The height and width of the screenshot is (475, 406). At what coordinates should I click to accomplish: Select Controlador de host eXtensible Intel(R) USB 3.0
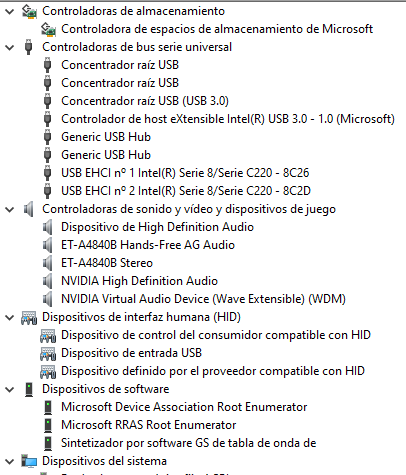point(228,119)
